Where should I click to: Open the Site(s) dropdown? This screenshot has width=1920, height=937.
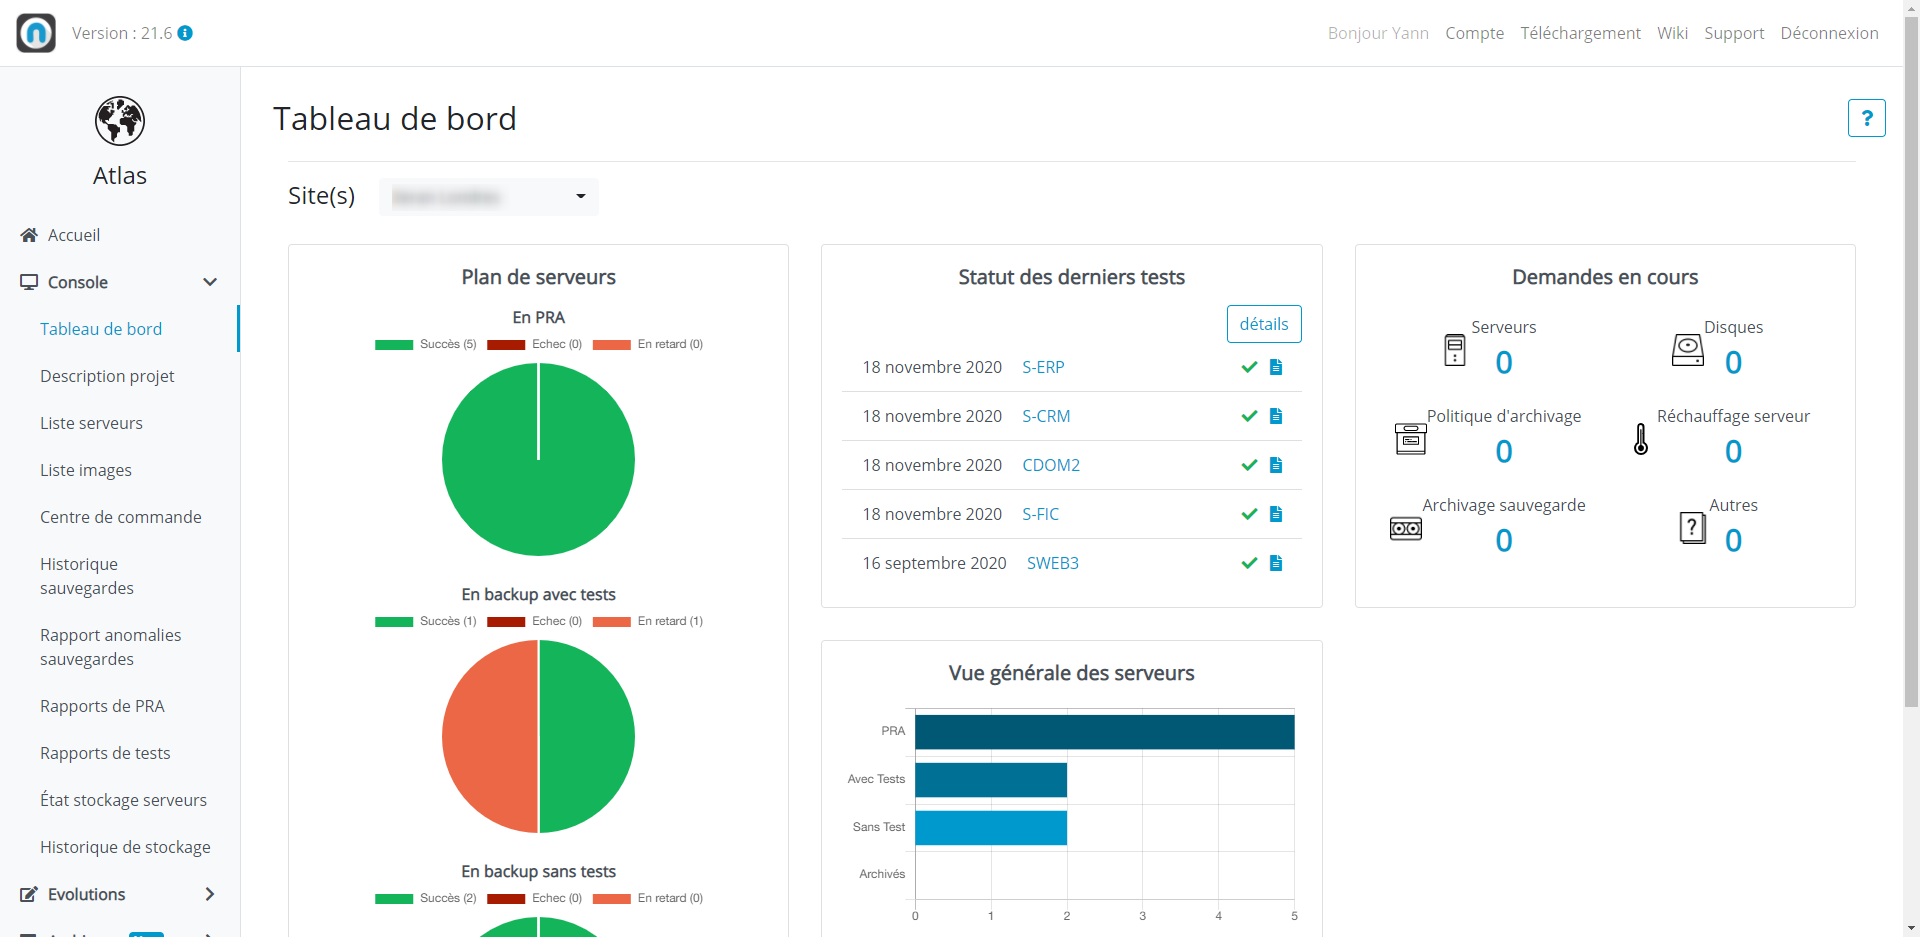pos(489,197)
